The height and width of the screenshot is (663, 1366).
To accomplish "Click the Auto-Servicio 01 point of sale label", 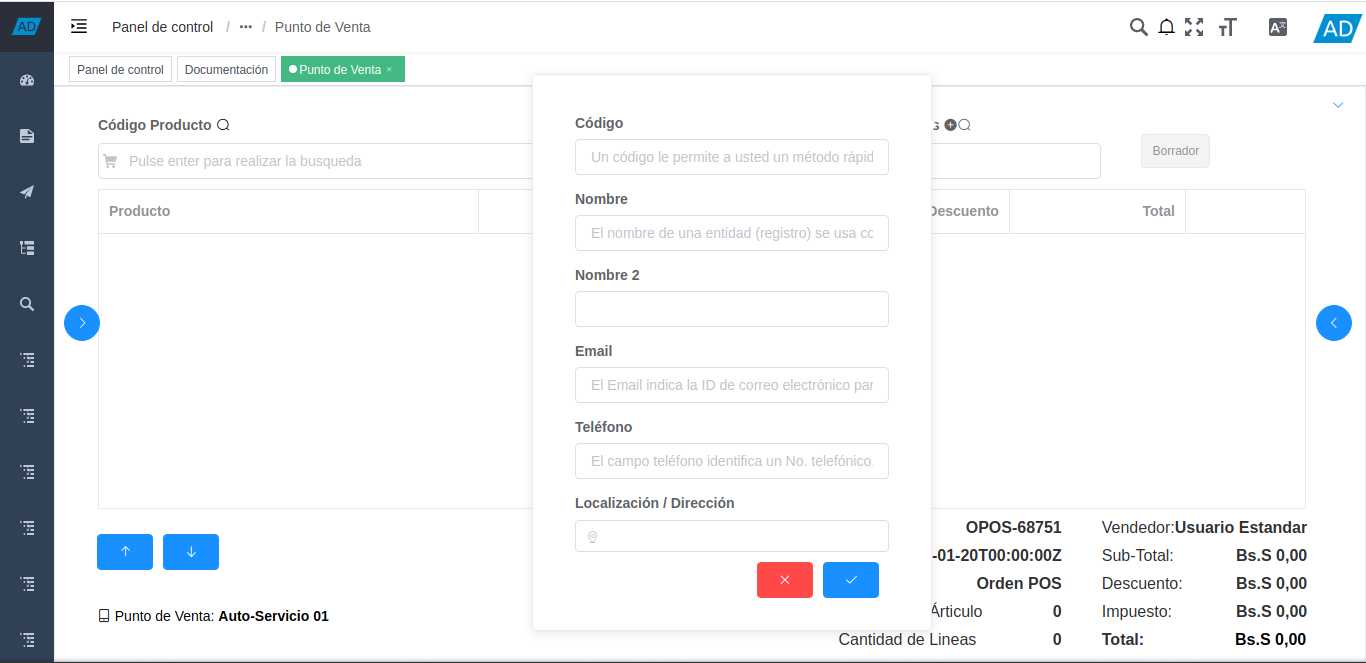I will pyautogui.click(x=273, y=616).
